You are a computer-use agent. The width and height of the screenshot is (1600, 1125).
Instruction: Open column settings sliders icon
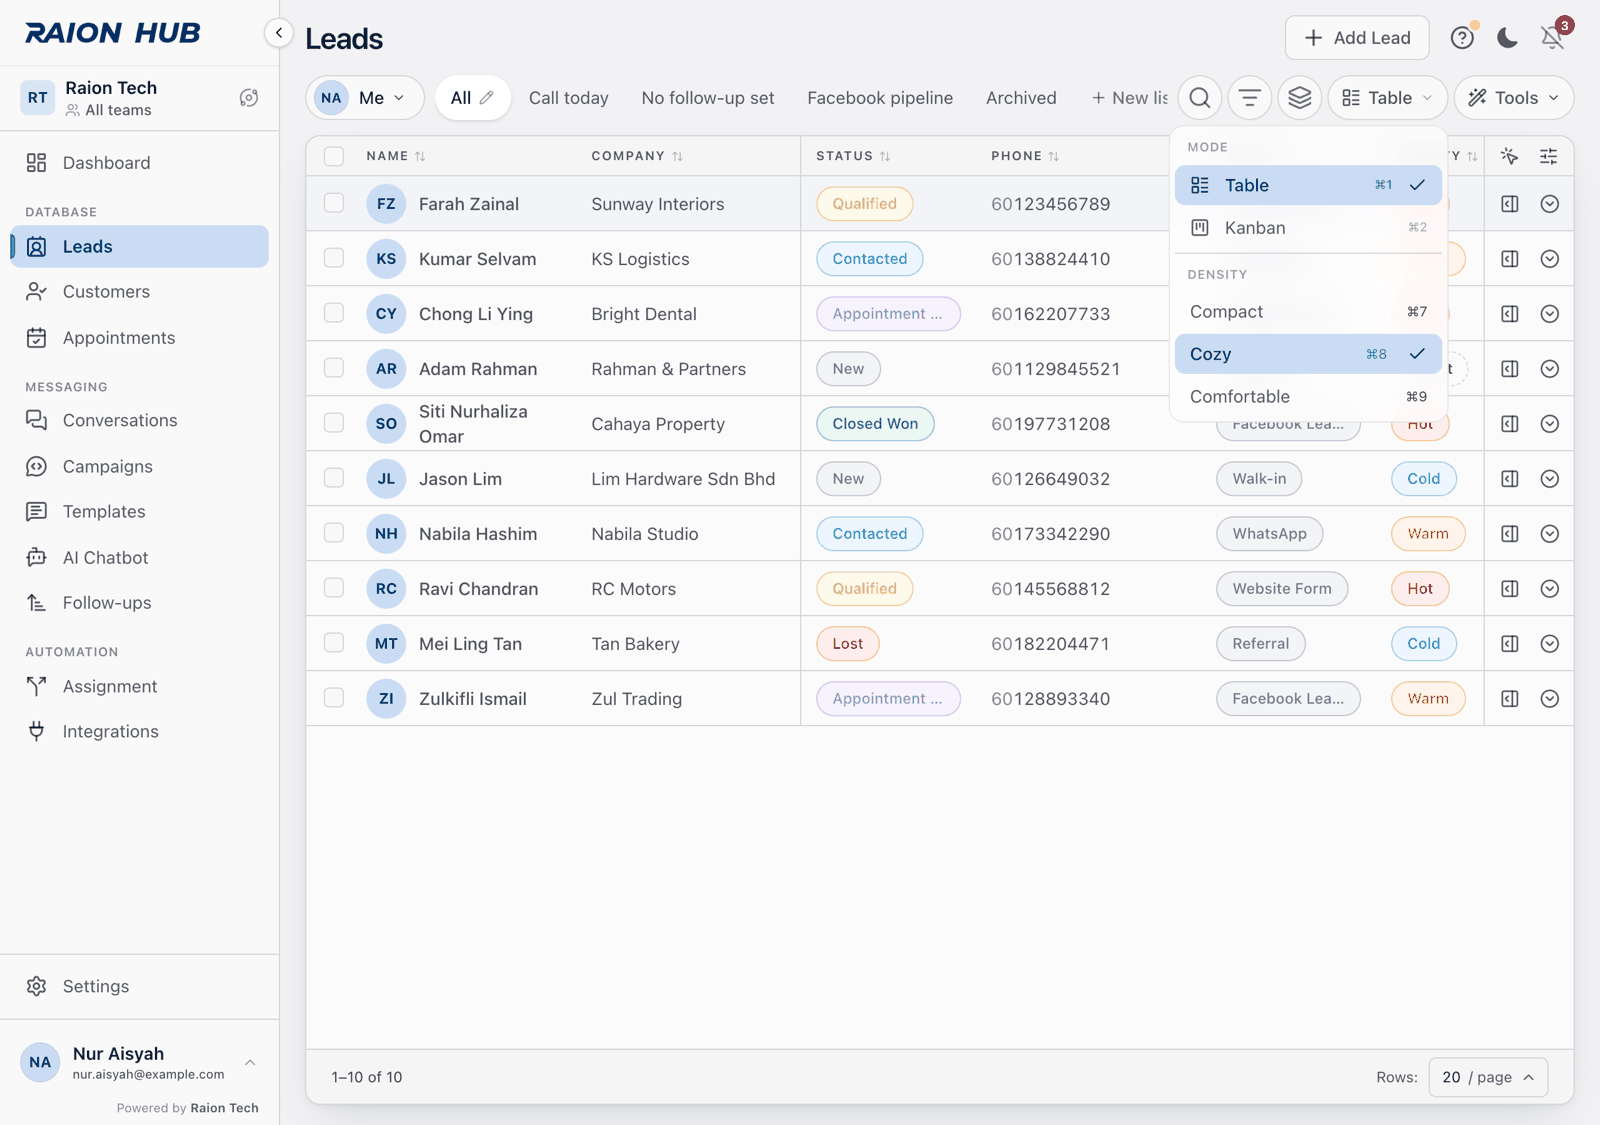click(x=1548, y=156)
